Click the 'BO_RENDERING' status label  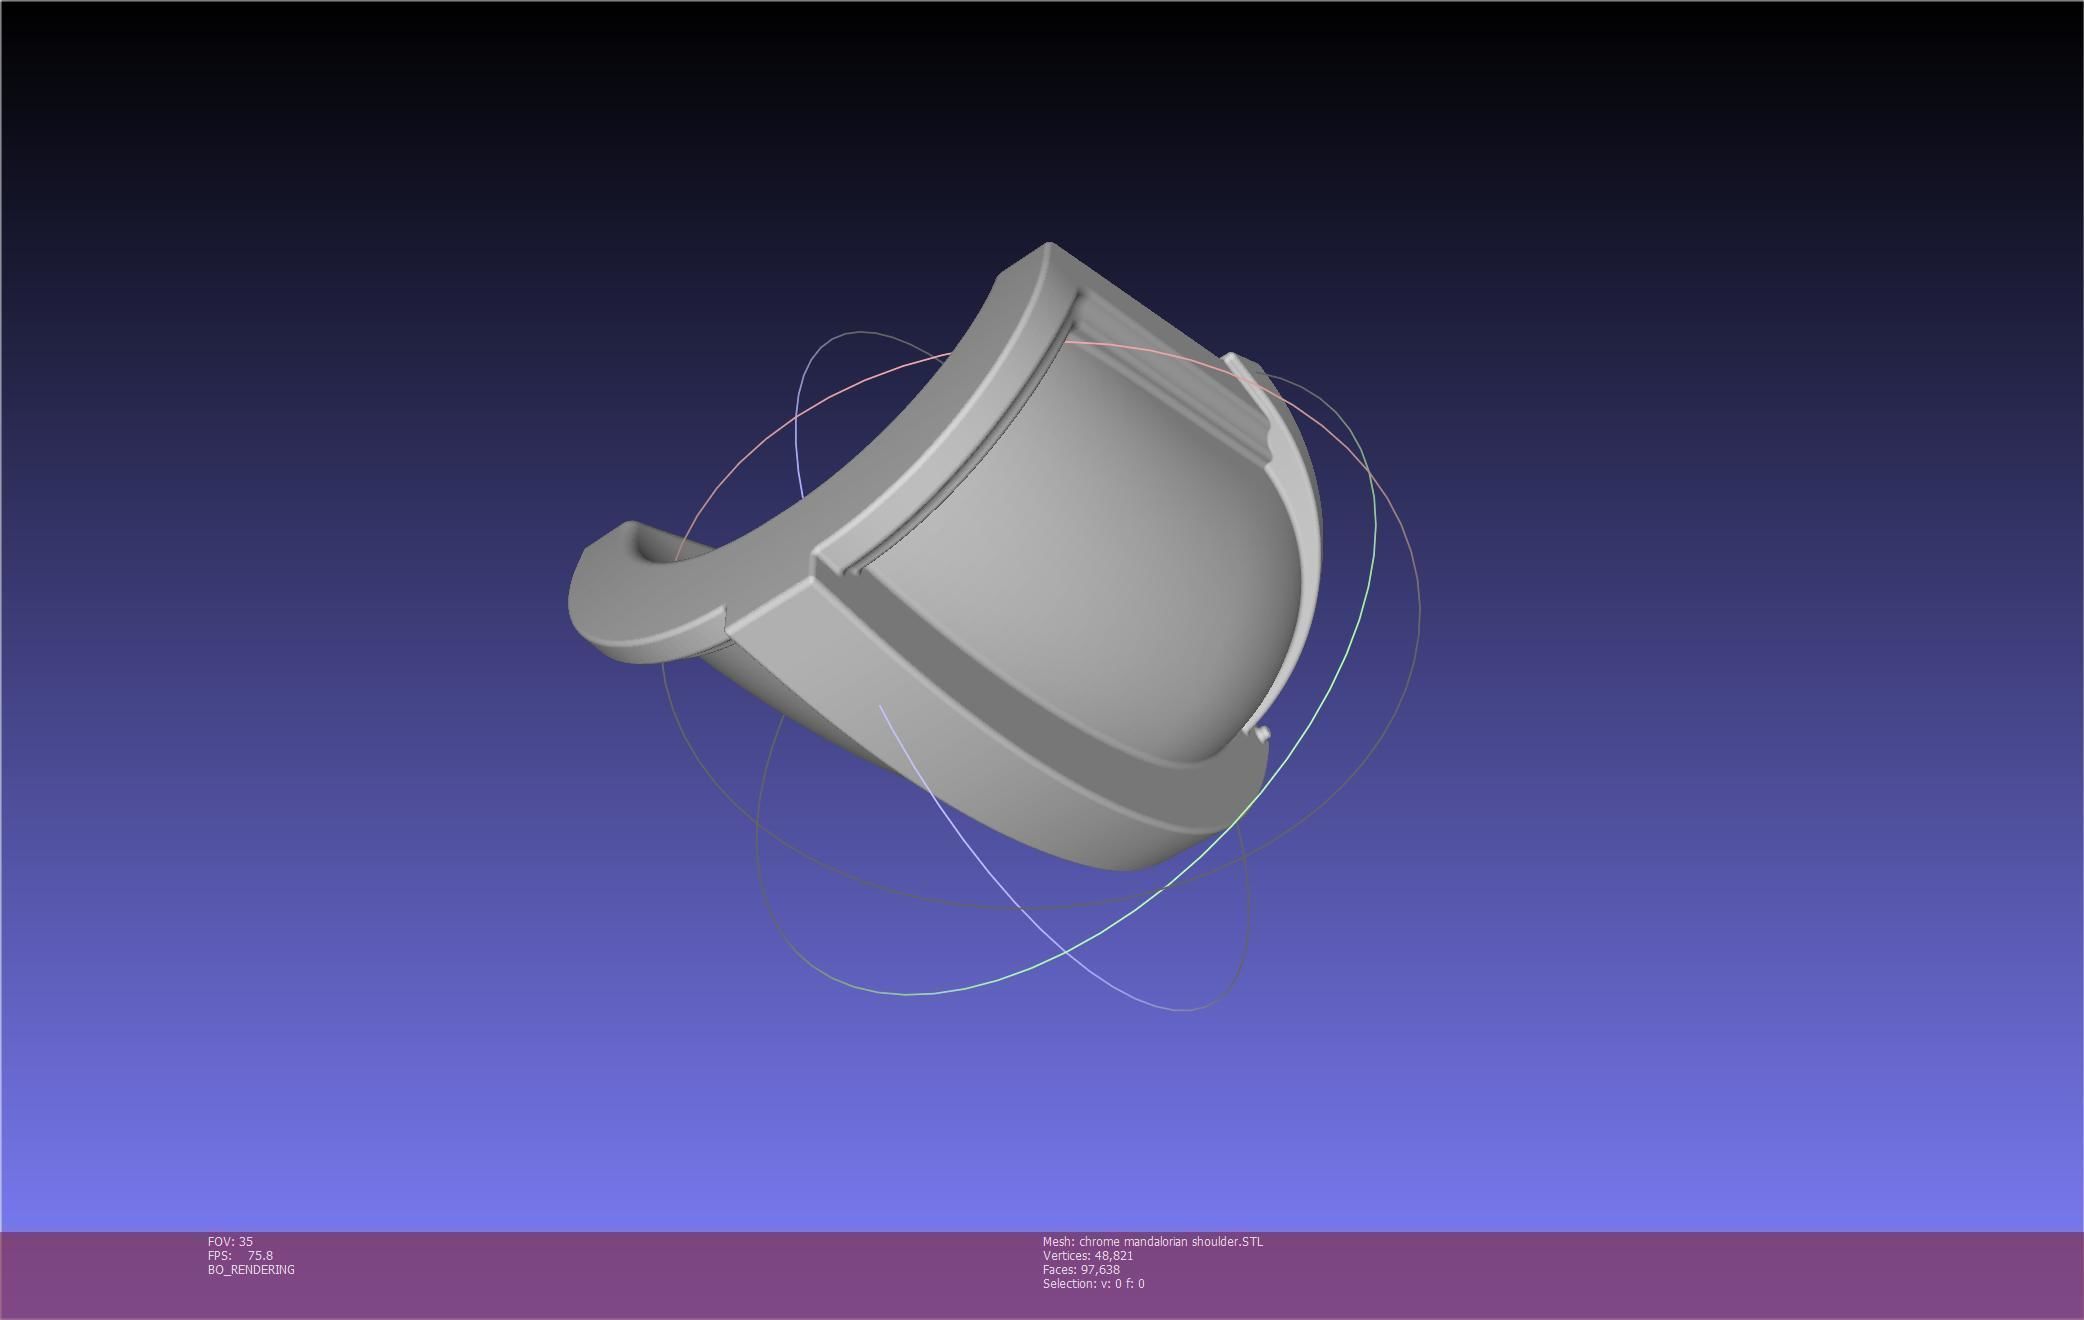251,1269
